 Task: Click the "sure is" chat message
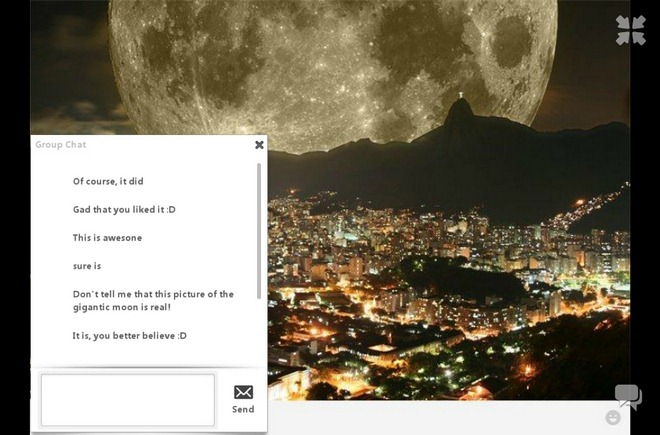87,266
